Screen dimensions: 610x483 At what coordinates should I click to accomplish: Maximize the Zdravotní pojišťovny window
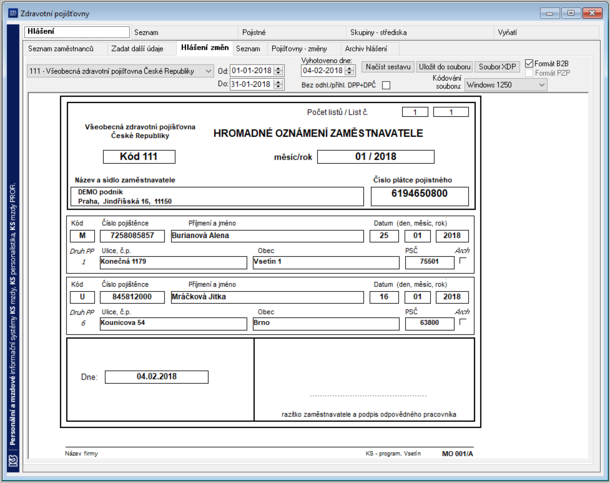tap(571, 14)
